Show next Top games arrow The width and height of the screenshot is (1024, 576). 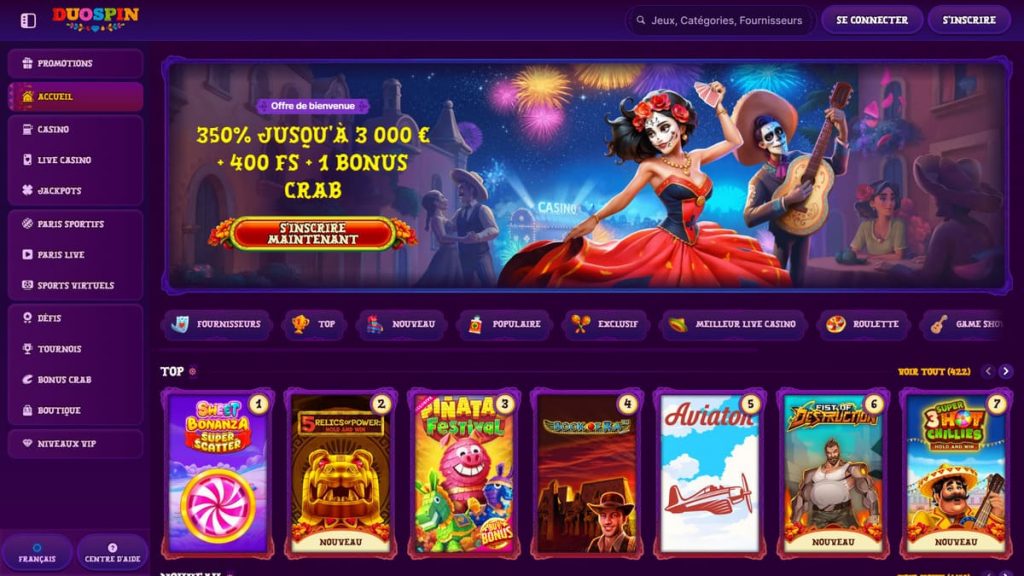click(1006, 371)
